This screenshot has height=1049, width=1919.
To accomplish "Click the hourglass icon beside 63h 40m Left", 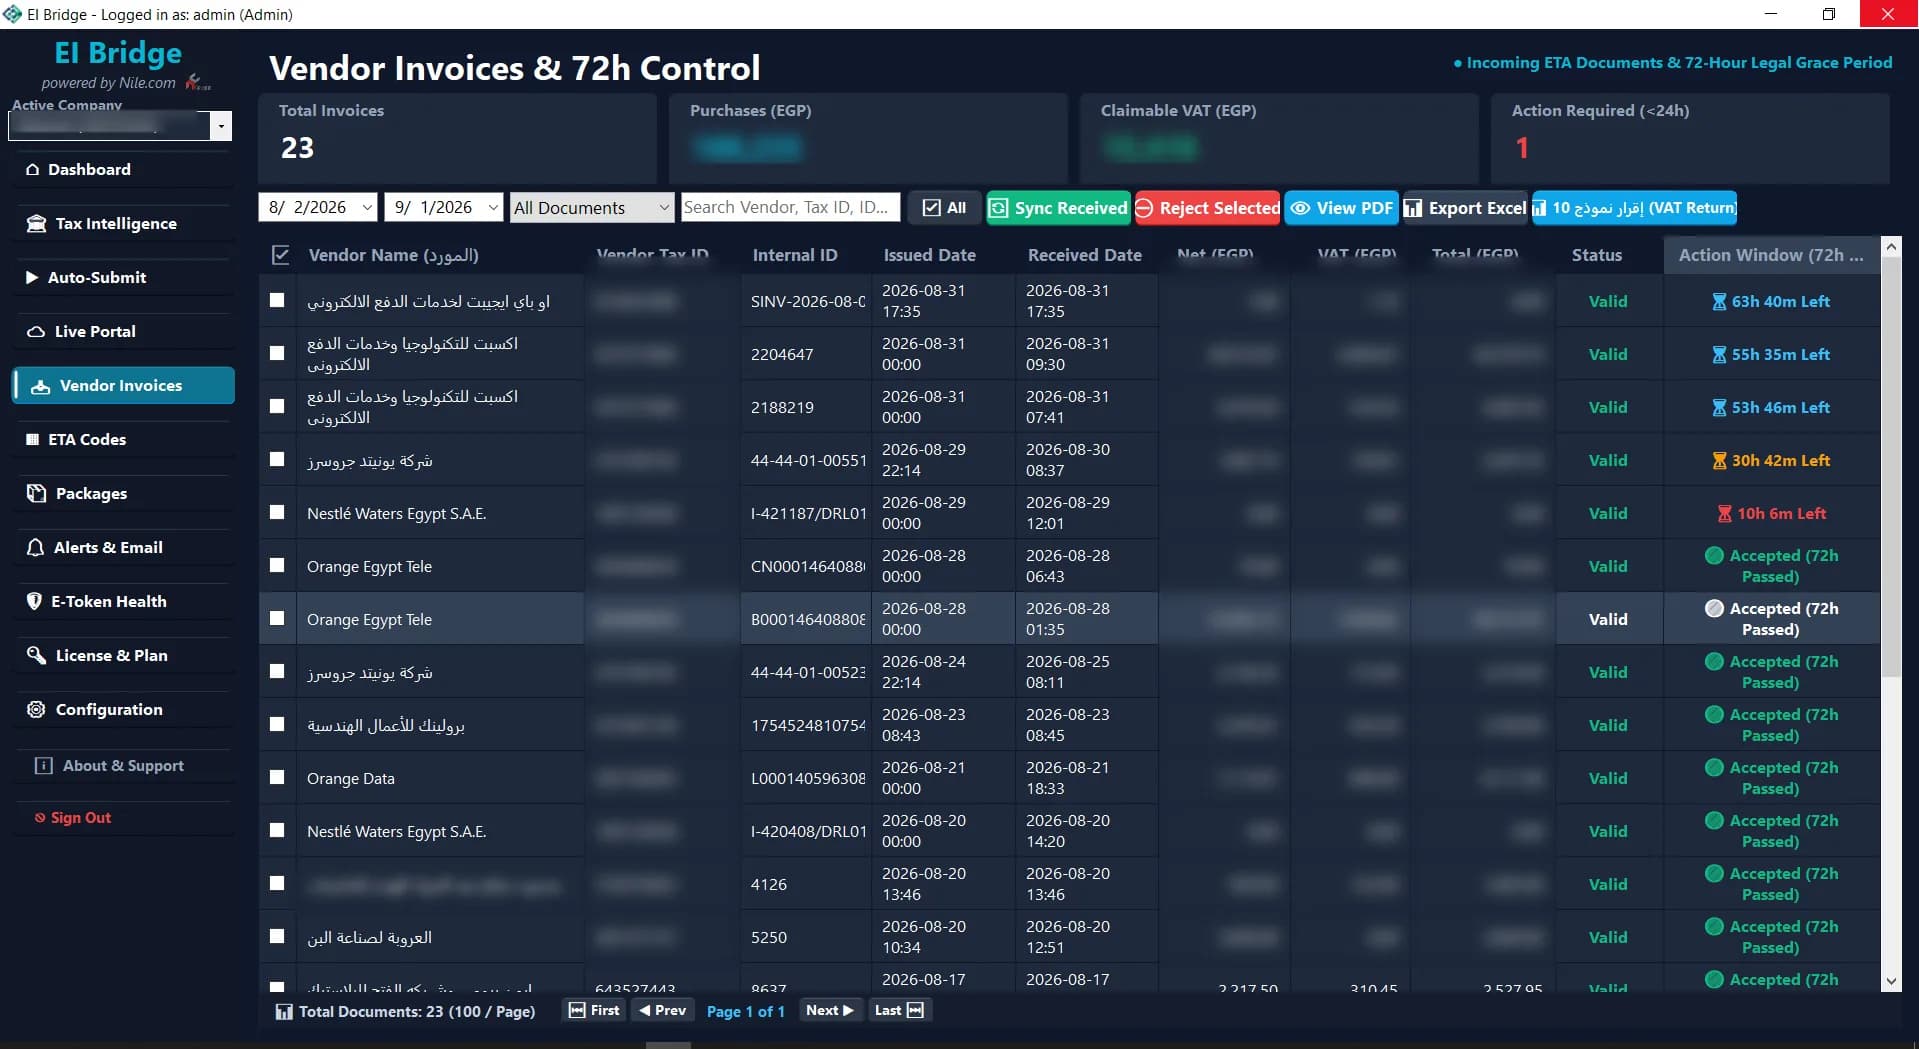I will pos(1719,302).
